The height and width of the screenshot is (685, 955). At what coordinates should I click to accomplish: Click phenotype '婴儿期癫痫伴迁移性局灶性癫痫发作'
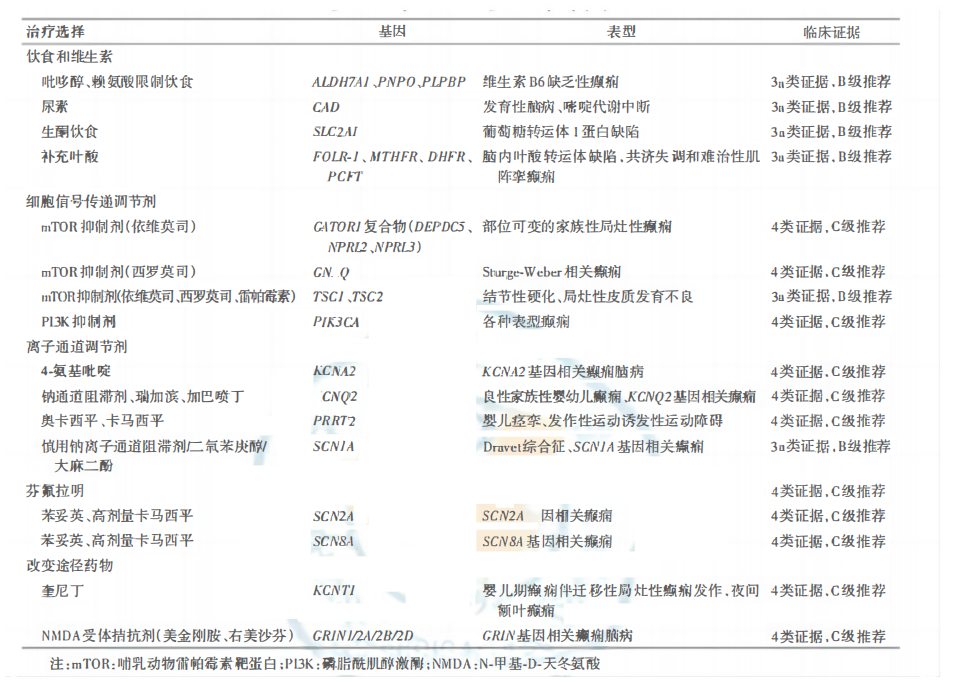pyautogui.click(x=602, y=591)
